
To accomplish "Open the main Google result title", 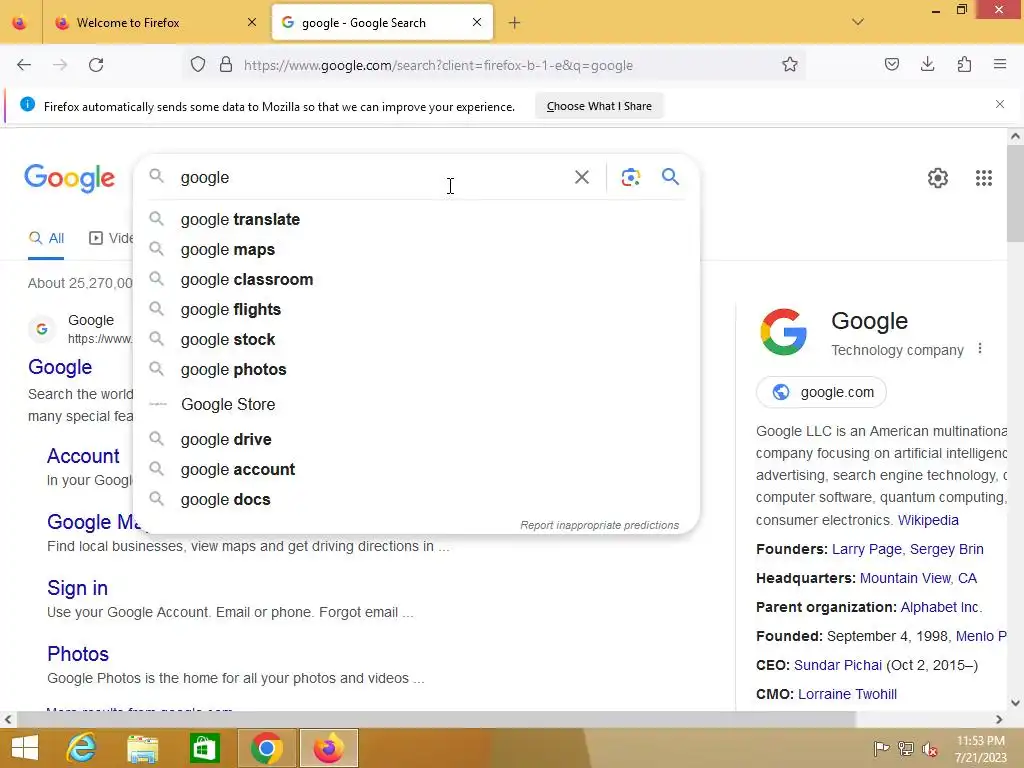I will click(59, 367).
